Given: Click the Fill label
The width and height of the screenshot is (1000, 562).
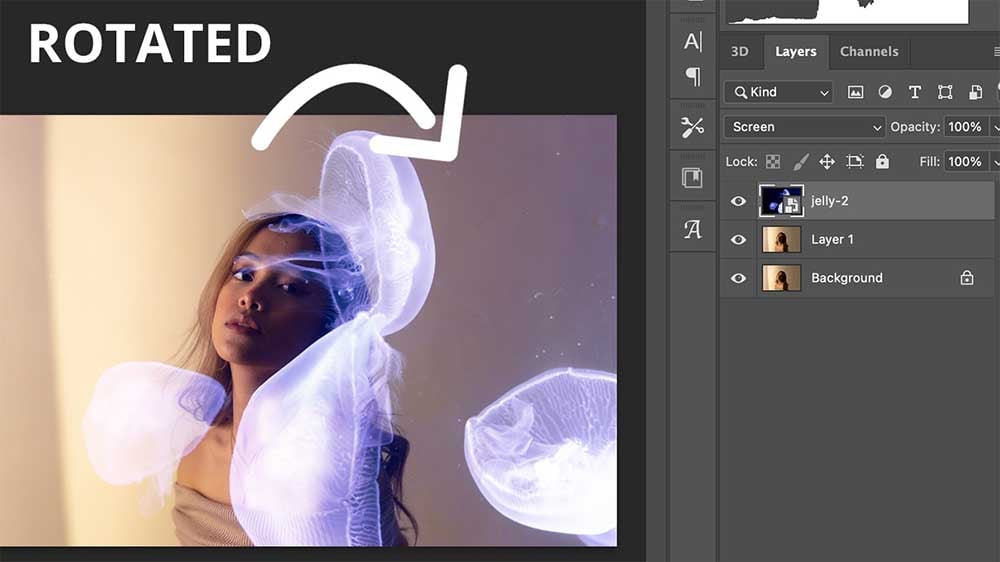Looking at the screenshot, I should (929, 162).
